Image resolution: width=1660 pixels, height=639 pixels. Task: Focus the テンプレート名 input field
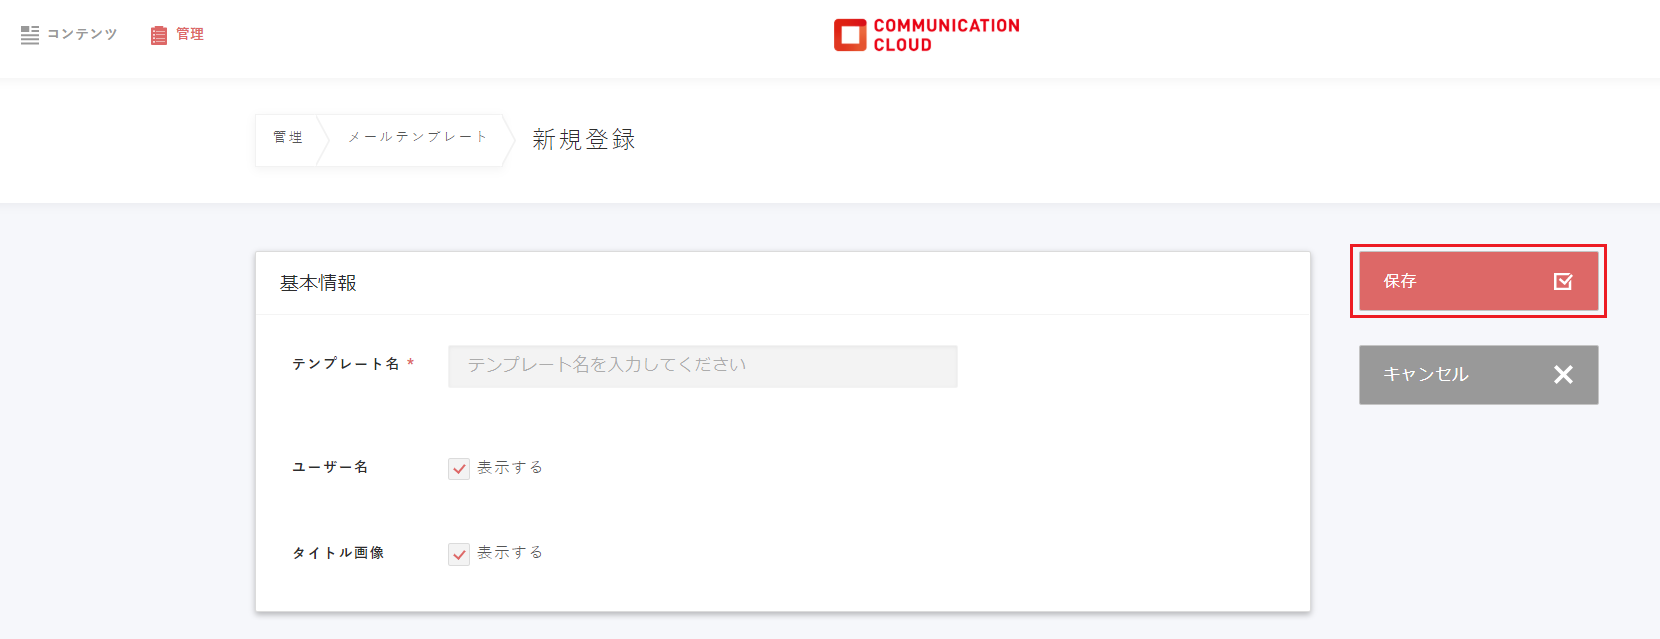[702, 366]
